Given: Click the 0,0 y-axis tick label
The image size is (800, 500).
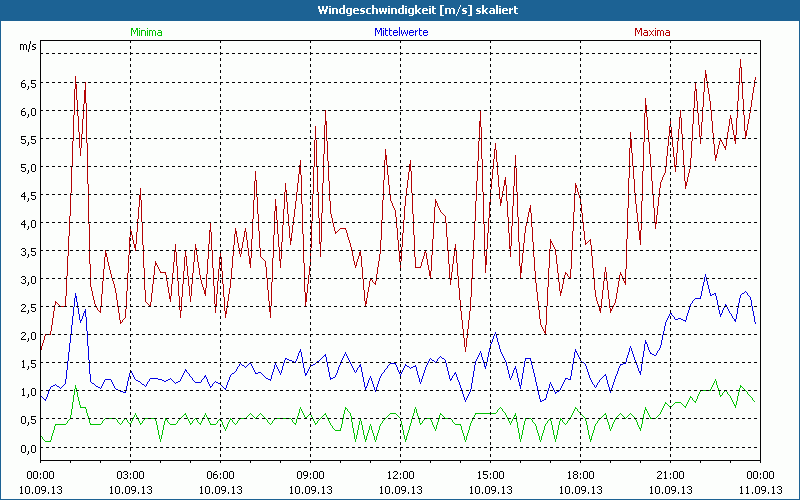Looking at the screenshot, I should (x=27, y=447).
